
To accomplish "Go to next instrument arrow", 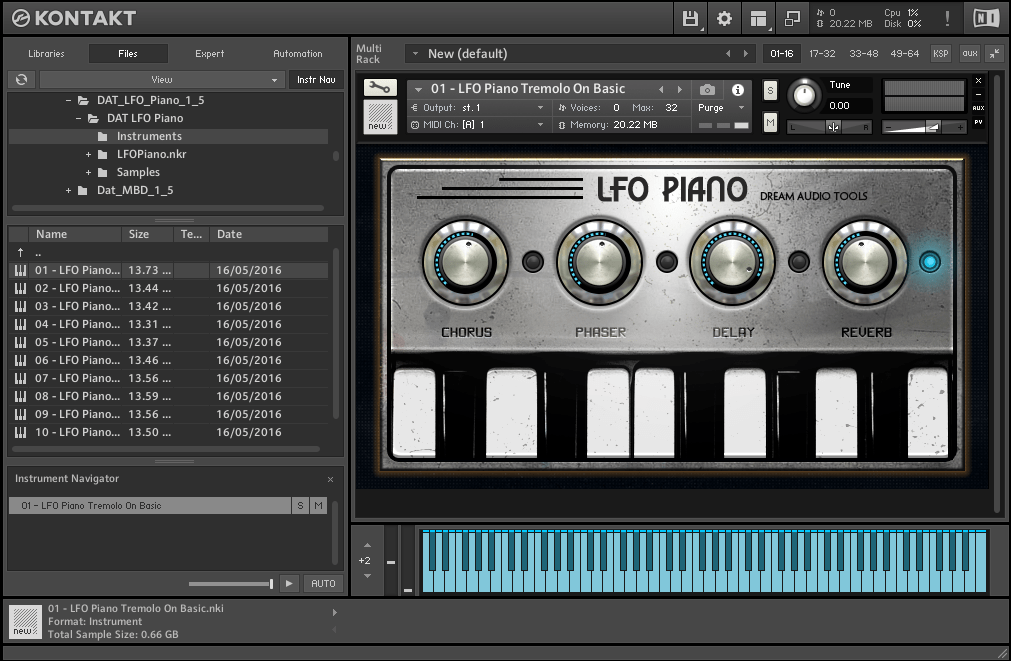I will 680,89.
